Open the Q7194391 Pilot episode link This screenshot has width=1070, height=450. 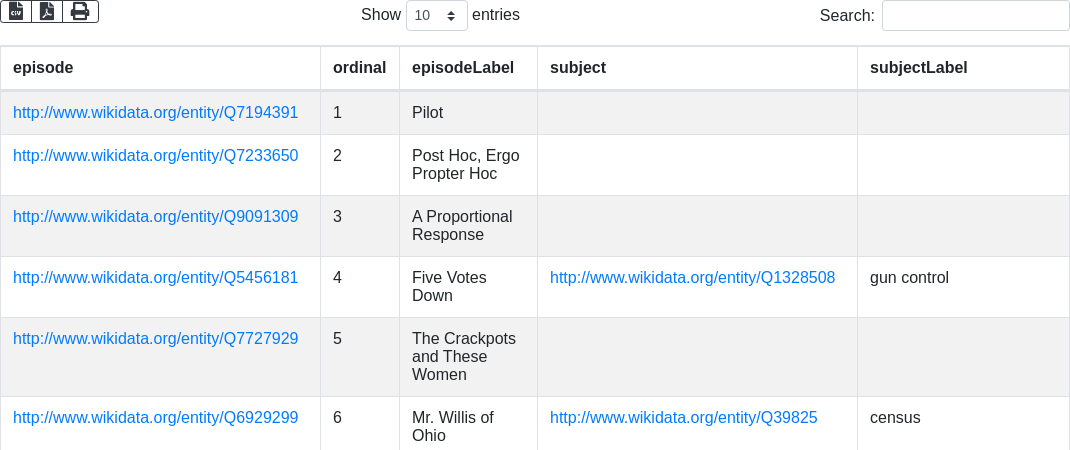(x=155, y=113)
